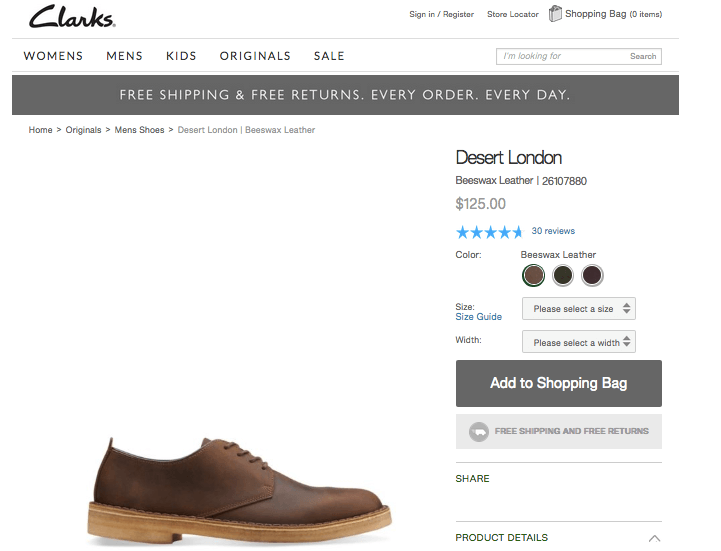The image size is (721, 551).
Task: Open the width selection dropdown
Action: (578, 342)
